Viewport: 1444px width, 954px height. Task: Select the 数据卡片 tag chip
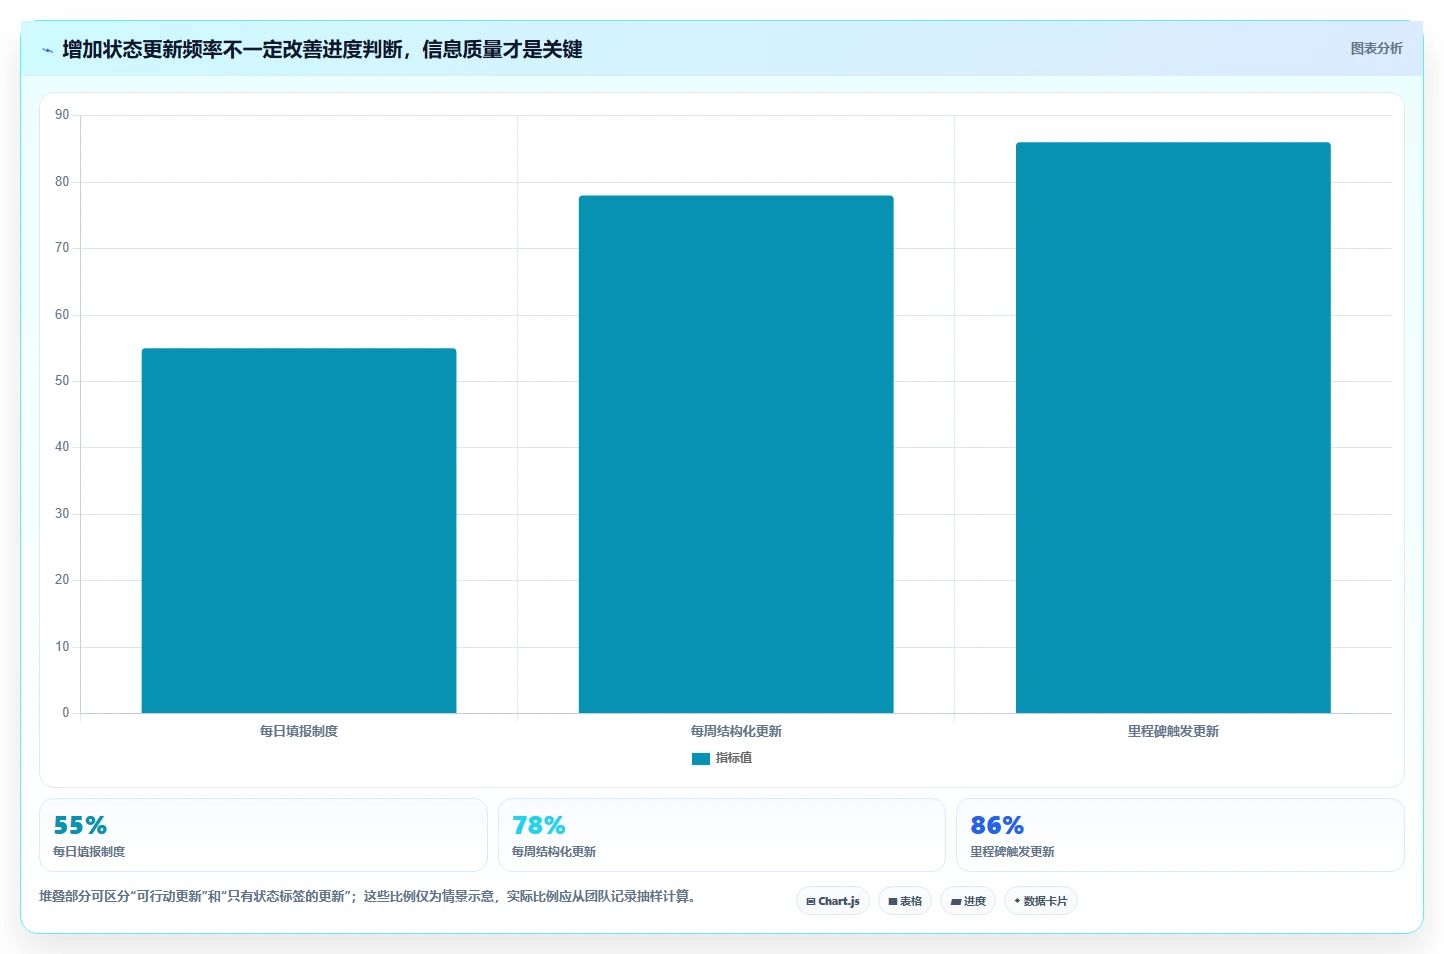[x=1041, y=901]
